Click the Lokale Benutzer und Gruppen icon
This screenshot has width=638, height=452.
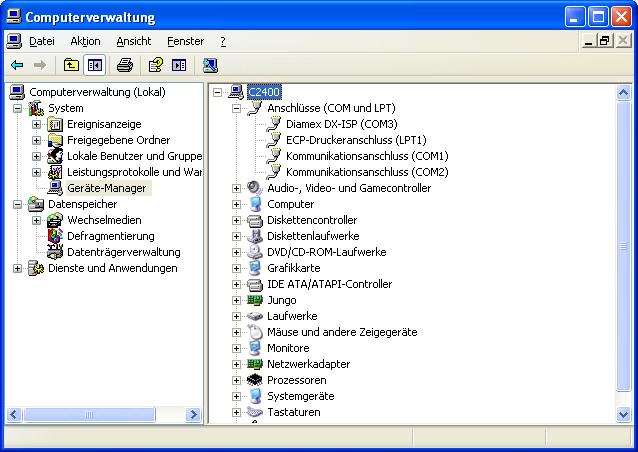[x=55, y=156]
